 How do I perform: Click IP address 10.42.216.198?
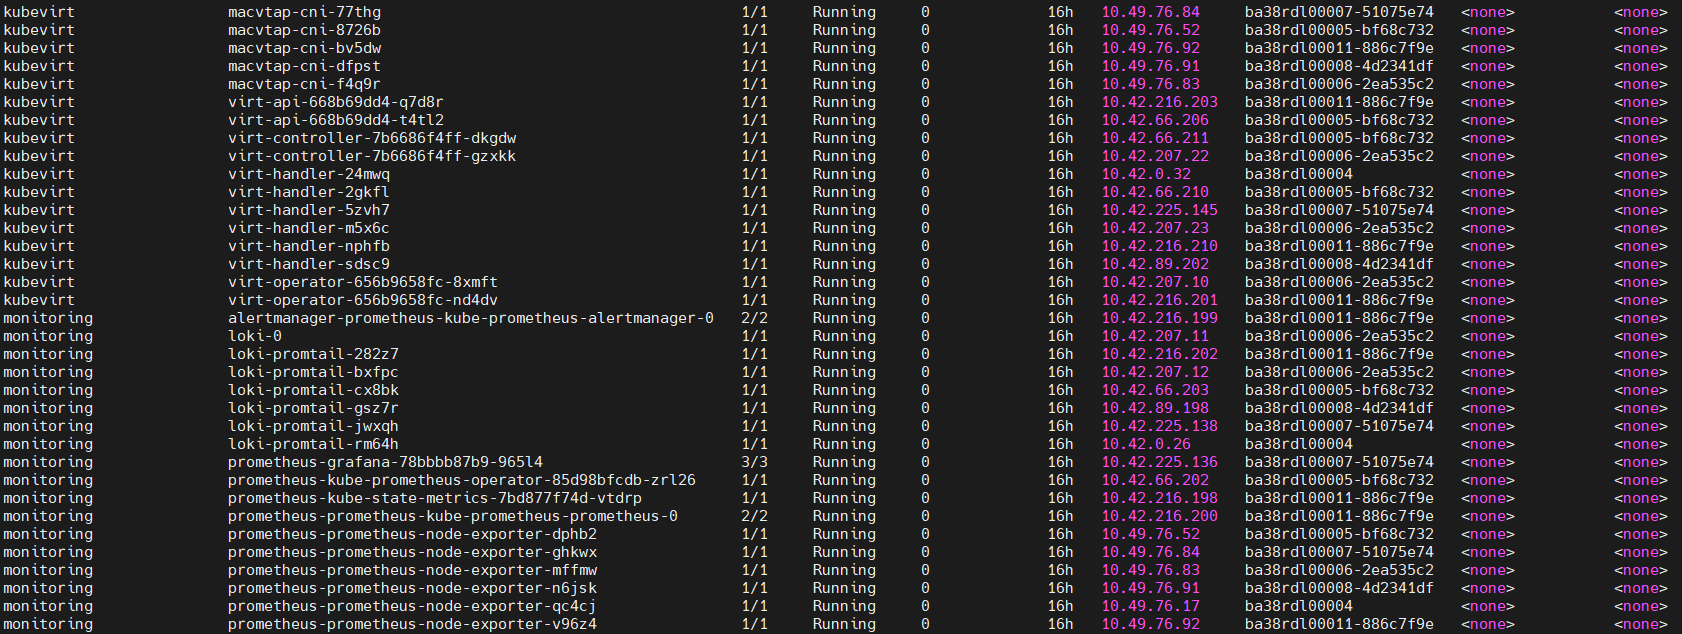pos(1160,498)
